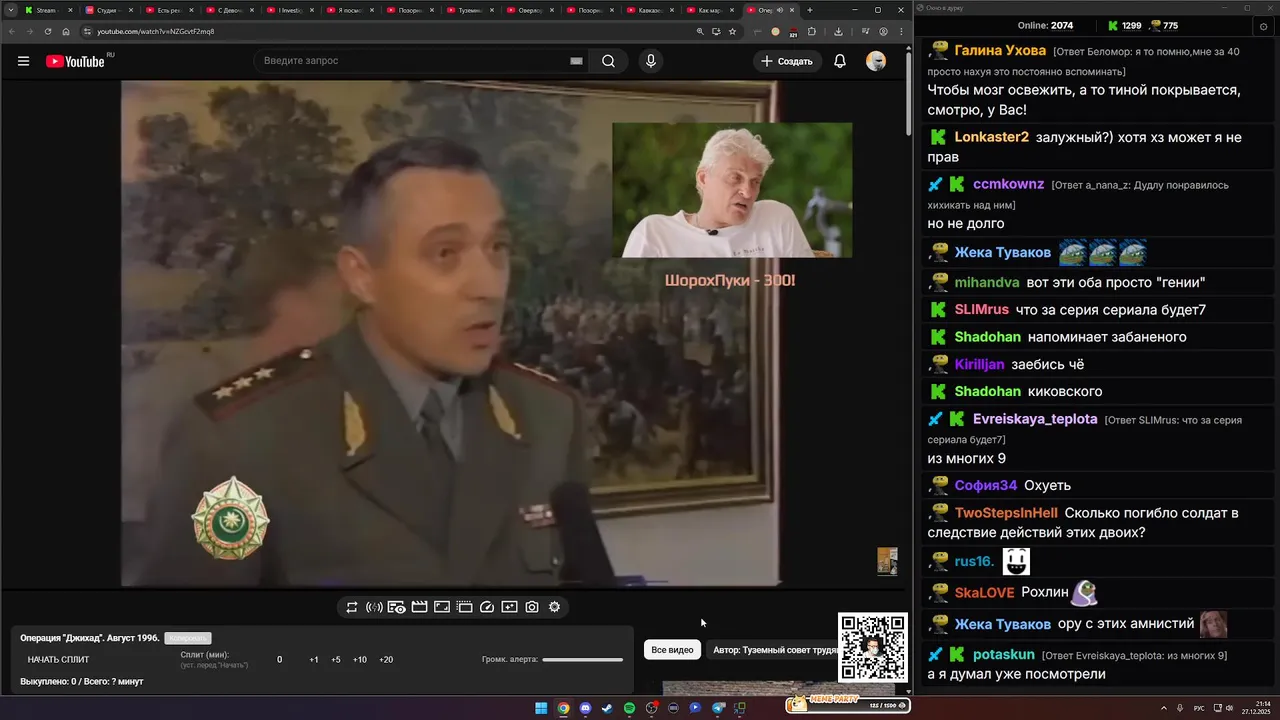Open the YouTube account avatar menu
The width and height of the screenshot is (1280, 720).
[x=876, y=61]
